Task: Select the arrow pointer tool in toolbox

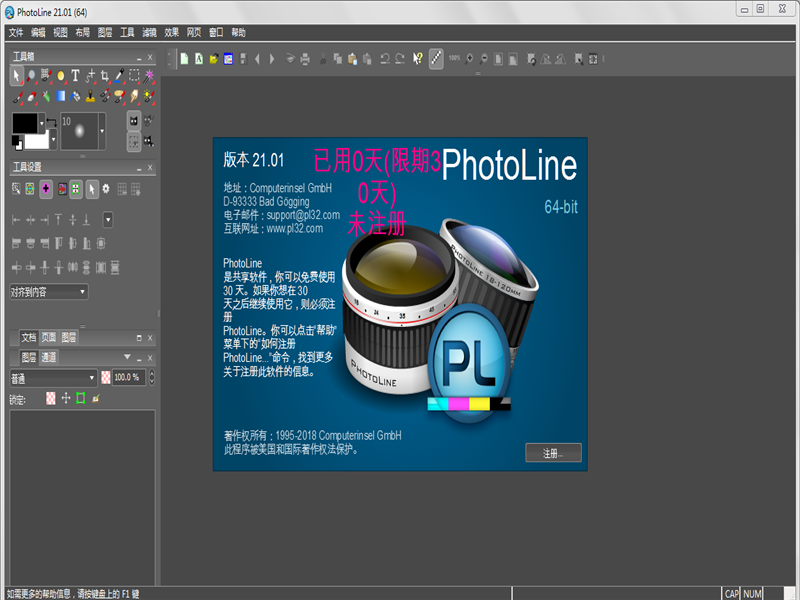Action: (x=16, y=76)
